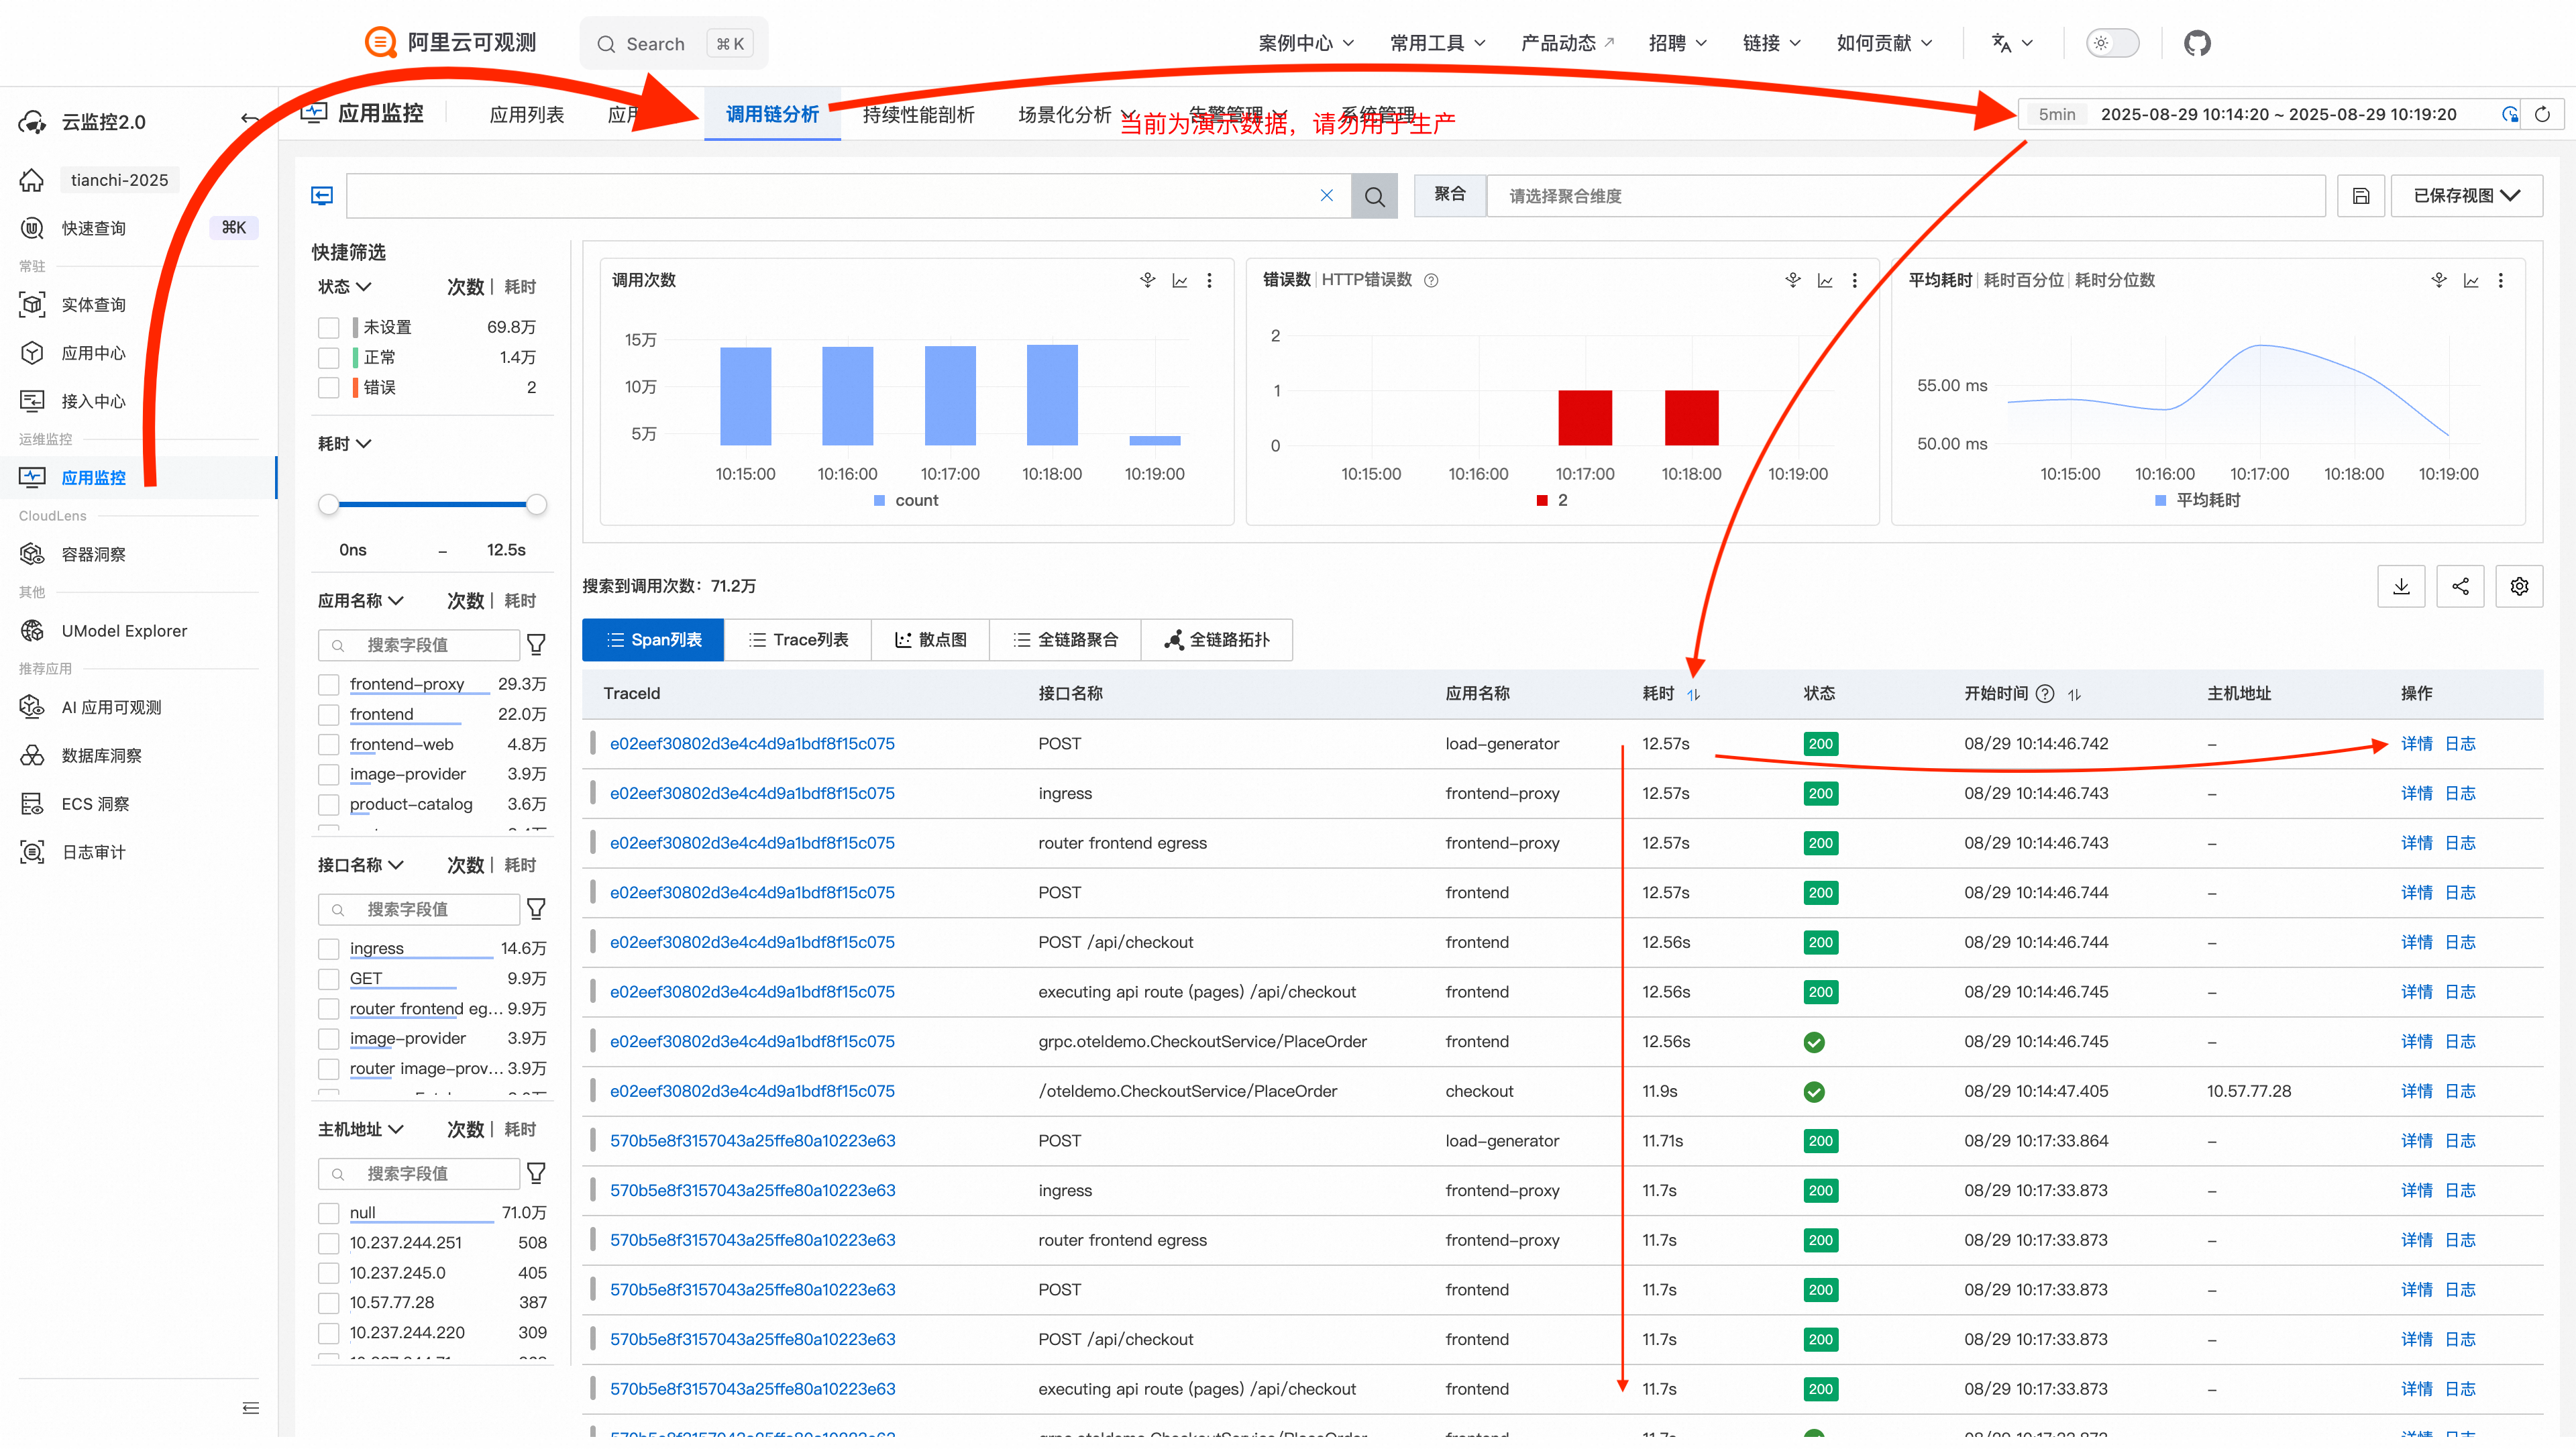Switch to the Trace列表 tab

click(x=798, y=640)
